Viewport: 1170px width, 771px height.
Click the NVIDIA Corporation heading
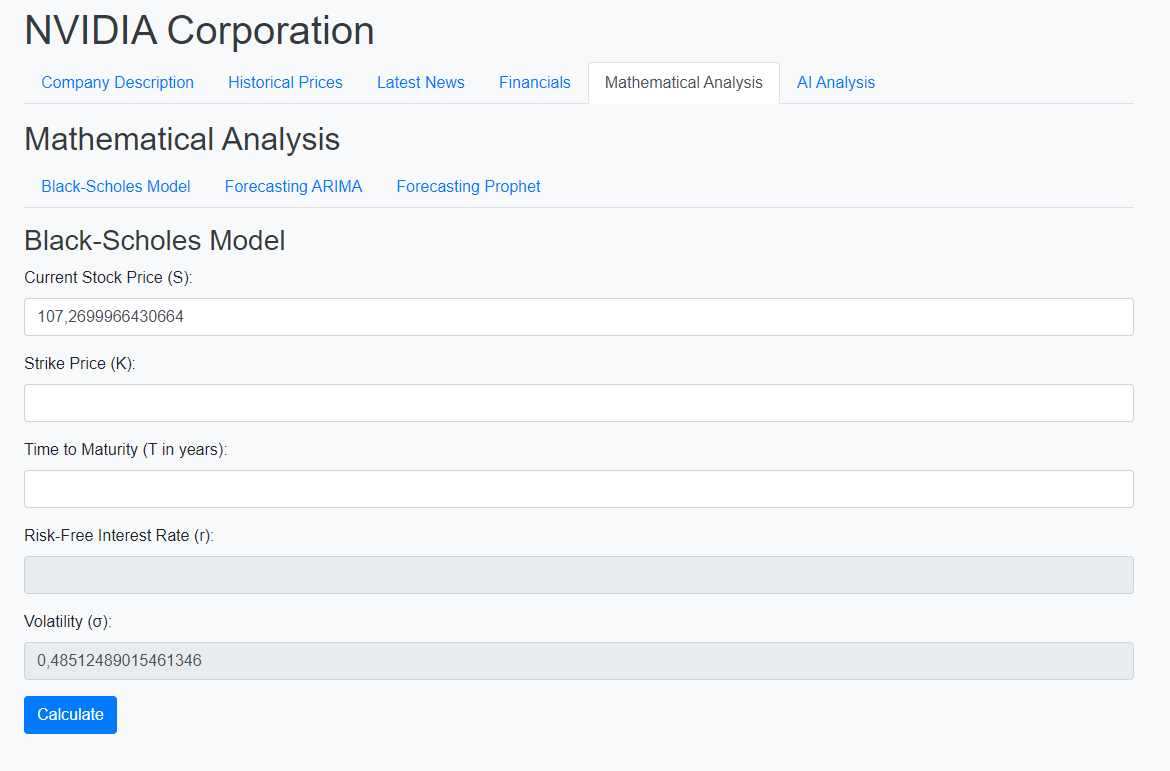[x=199, y=31]
